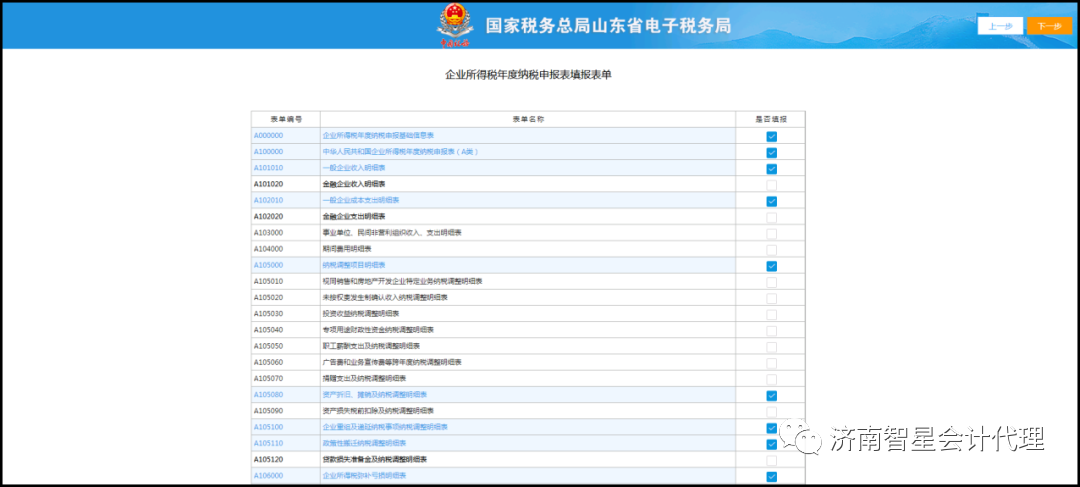Uncheck the A102010 一般企业成本支出 checkbox
This screenshot has height=487, width=1080.
pos(771,201)
